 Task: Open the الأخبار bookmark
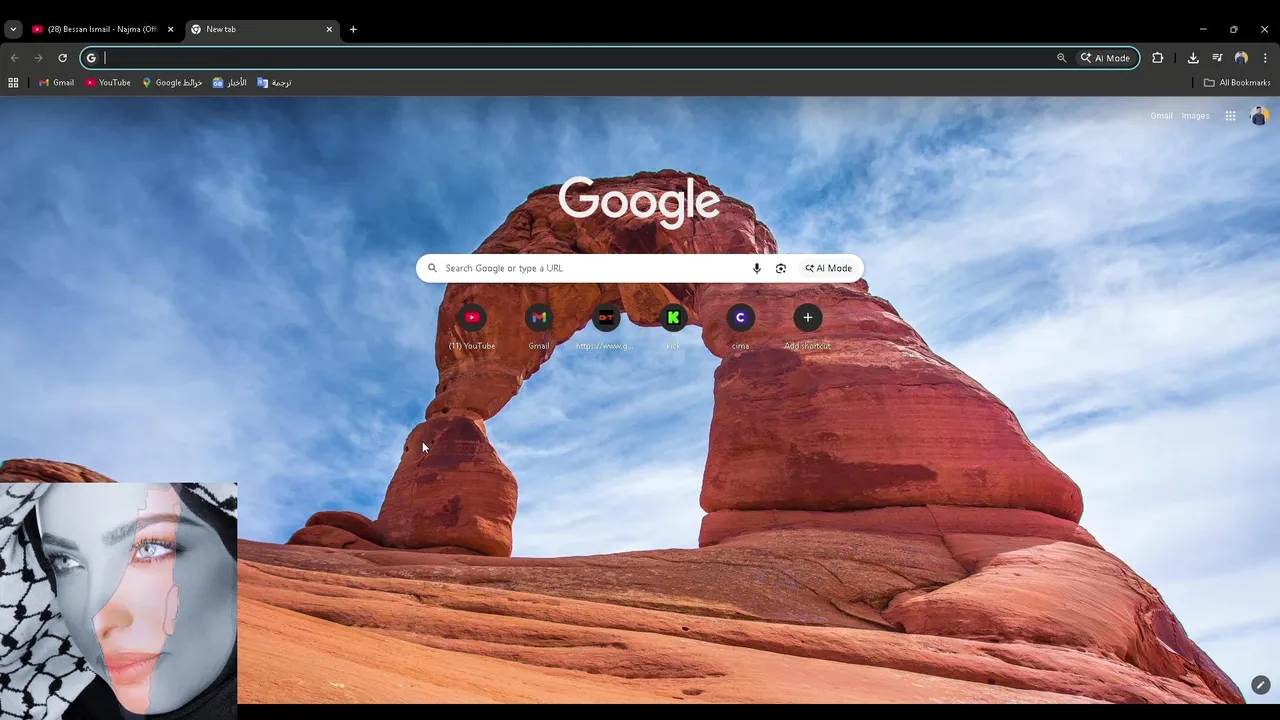click(229, 83)
